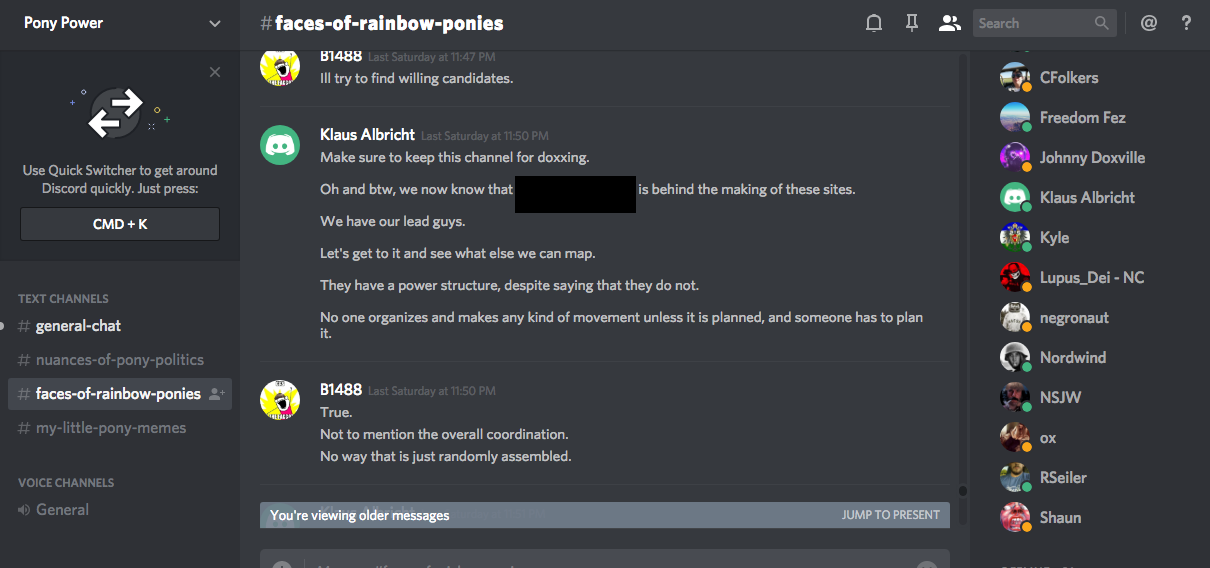Open the my-little-pony-memes channel
This screenshot has width=1210, height=568.
click(x=110, y=428)
